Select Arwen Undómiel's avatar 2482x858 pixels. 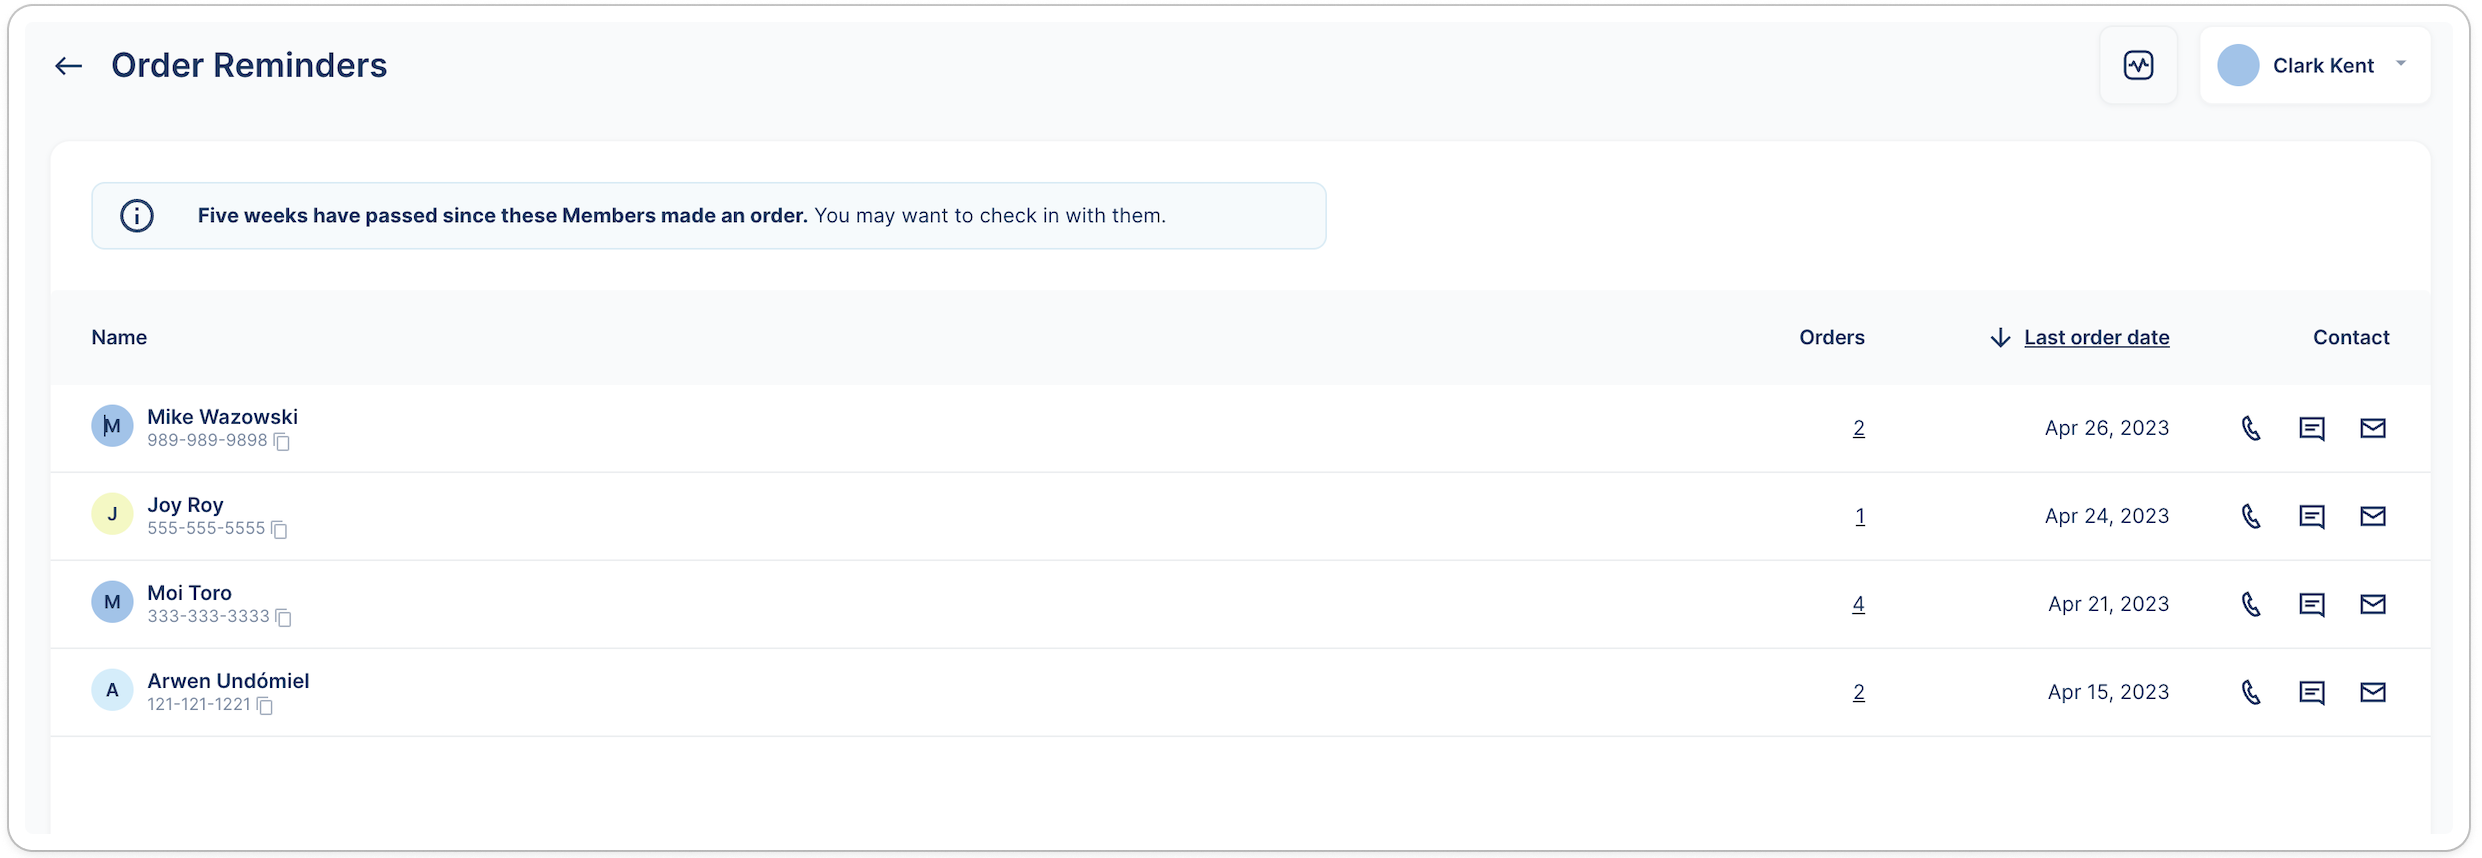(x=112, y=690)
